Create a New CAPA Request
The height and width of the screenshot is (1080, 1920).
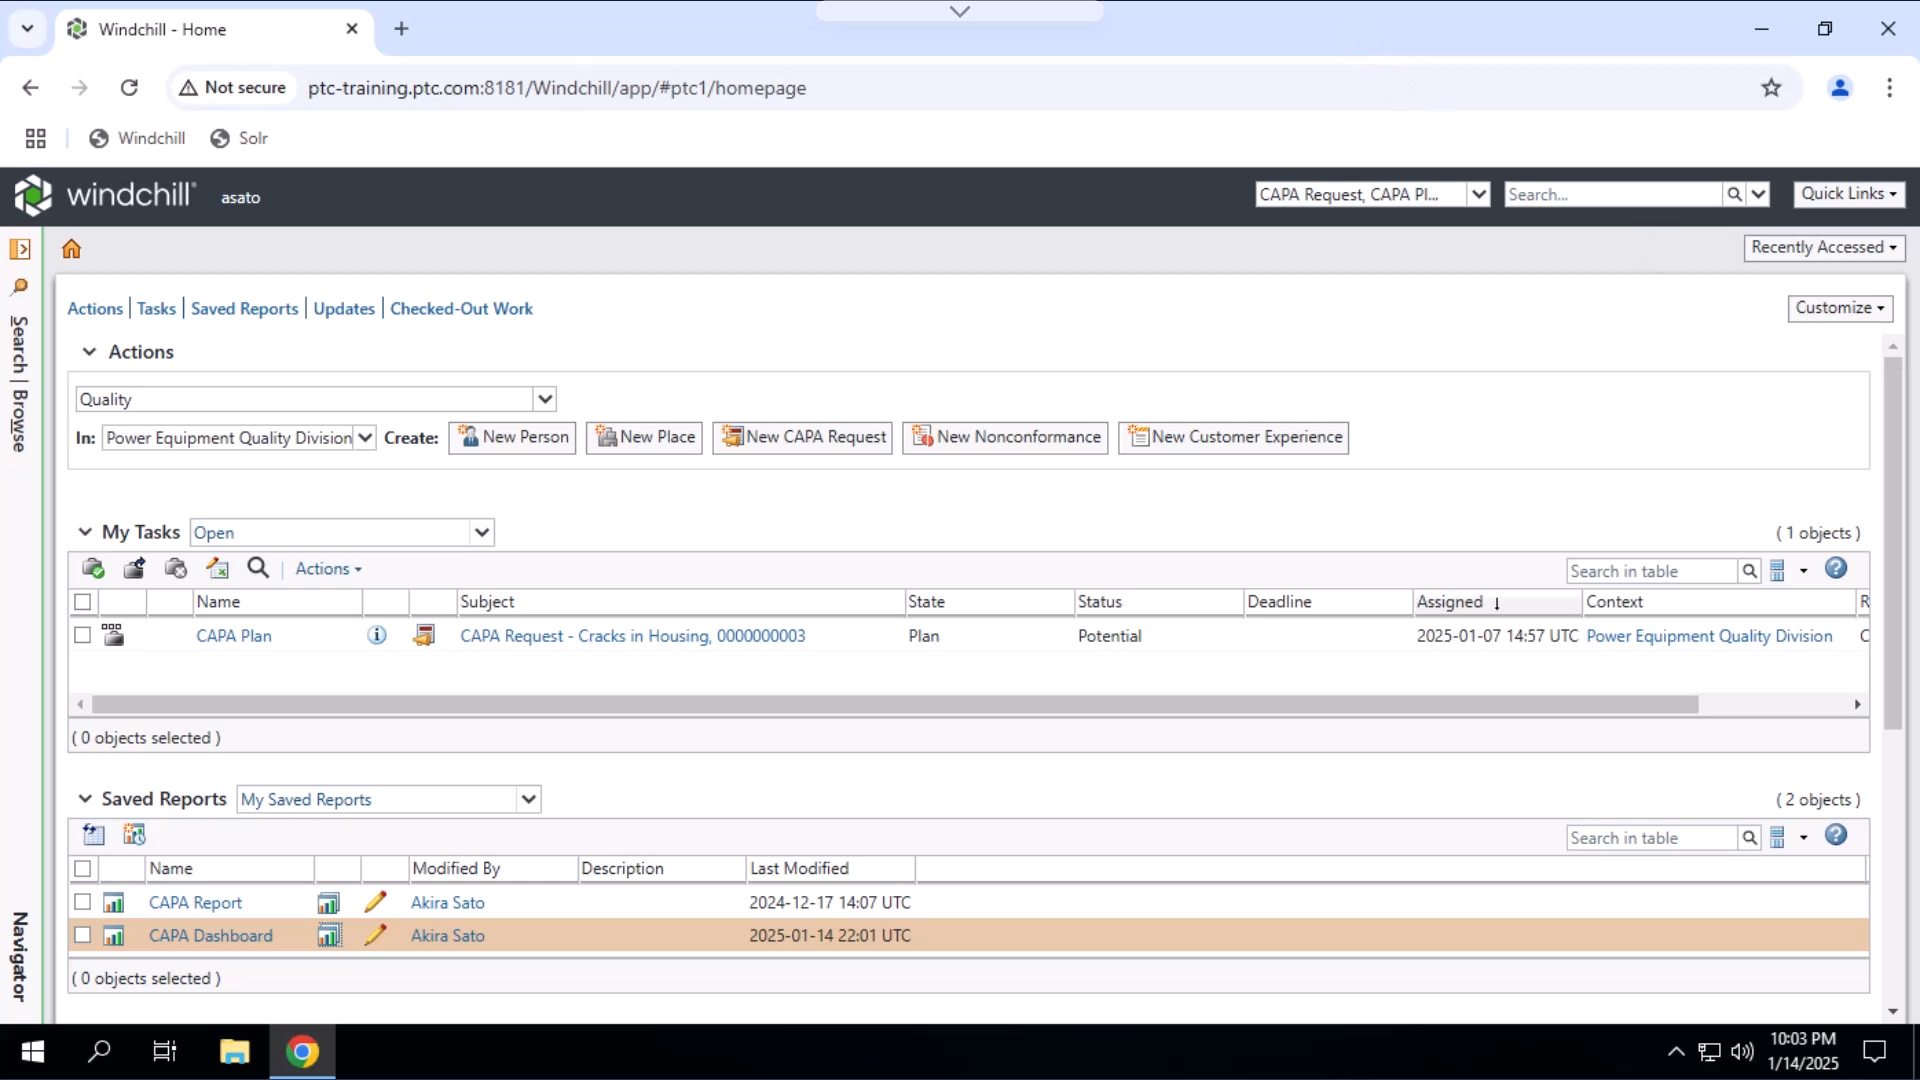[x=802, y=438]
